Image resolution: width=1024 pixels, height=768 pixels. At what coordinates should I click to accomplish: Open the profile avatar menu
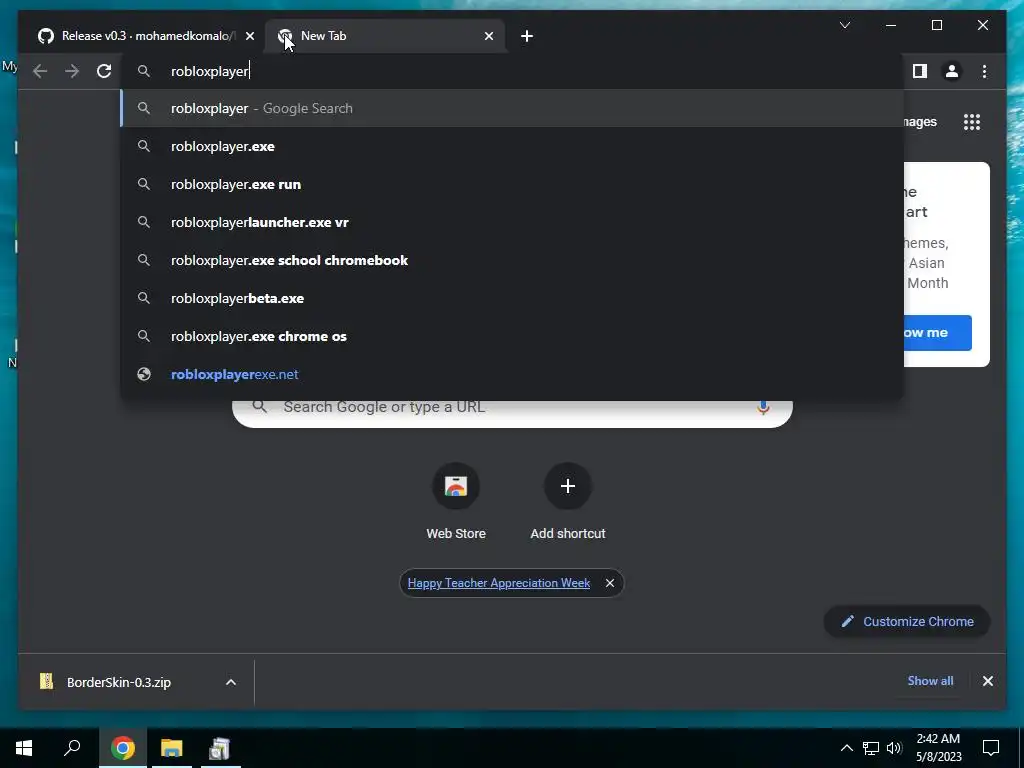coord(952,71)
